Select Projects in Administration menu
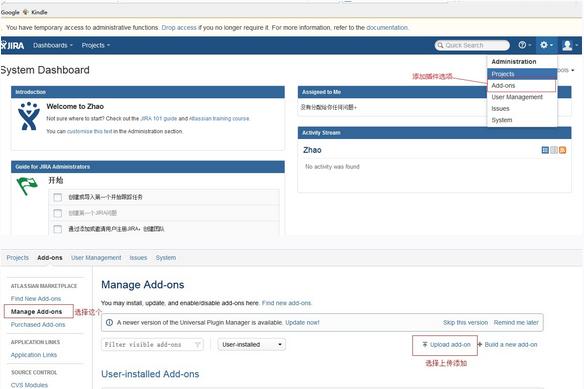The width and height of the screenshot is (584, 389). (522, 74)
